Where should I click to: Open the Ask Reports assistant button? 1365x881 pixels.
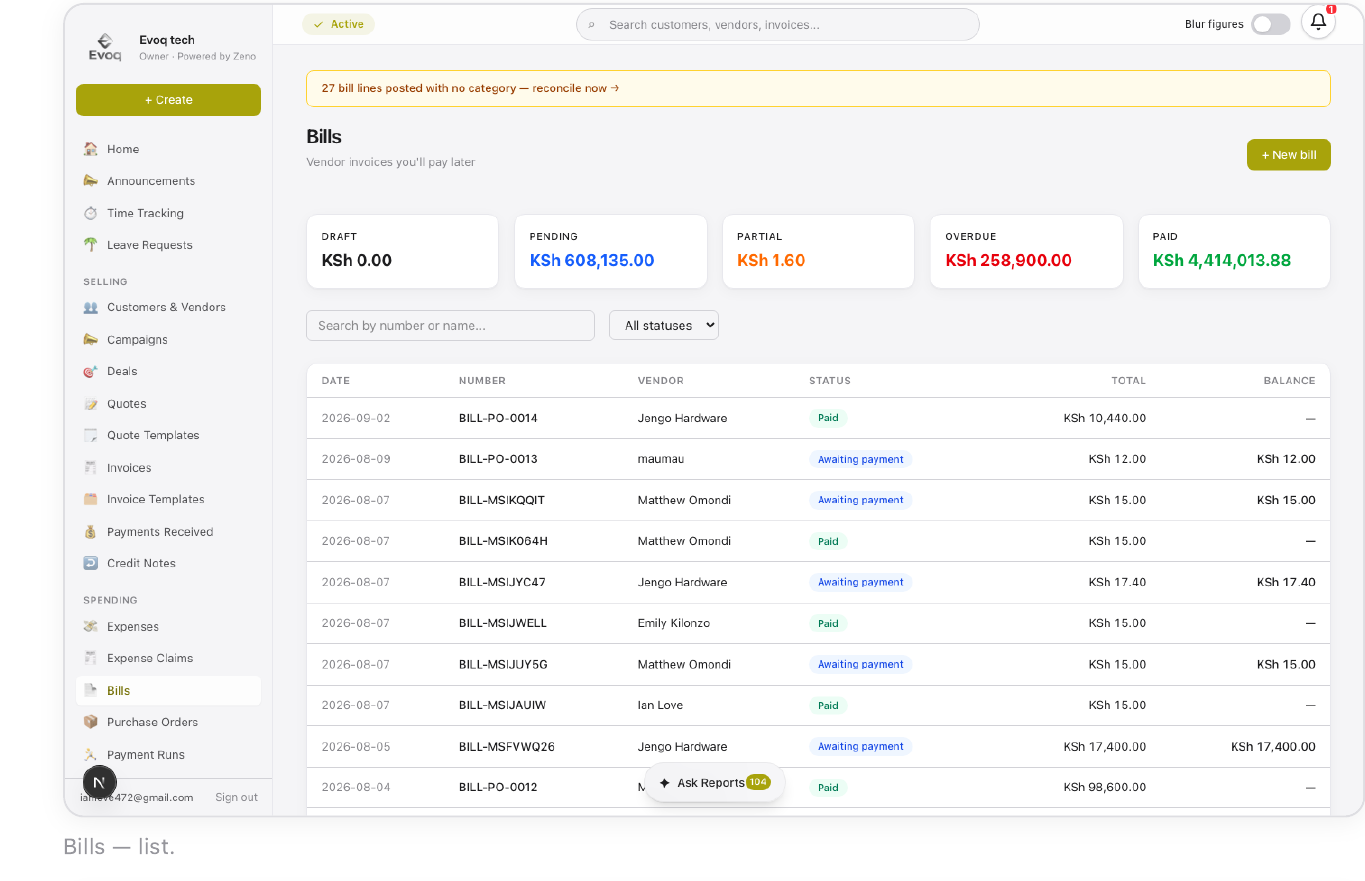click(x=714, y=783)
